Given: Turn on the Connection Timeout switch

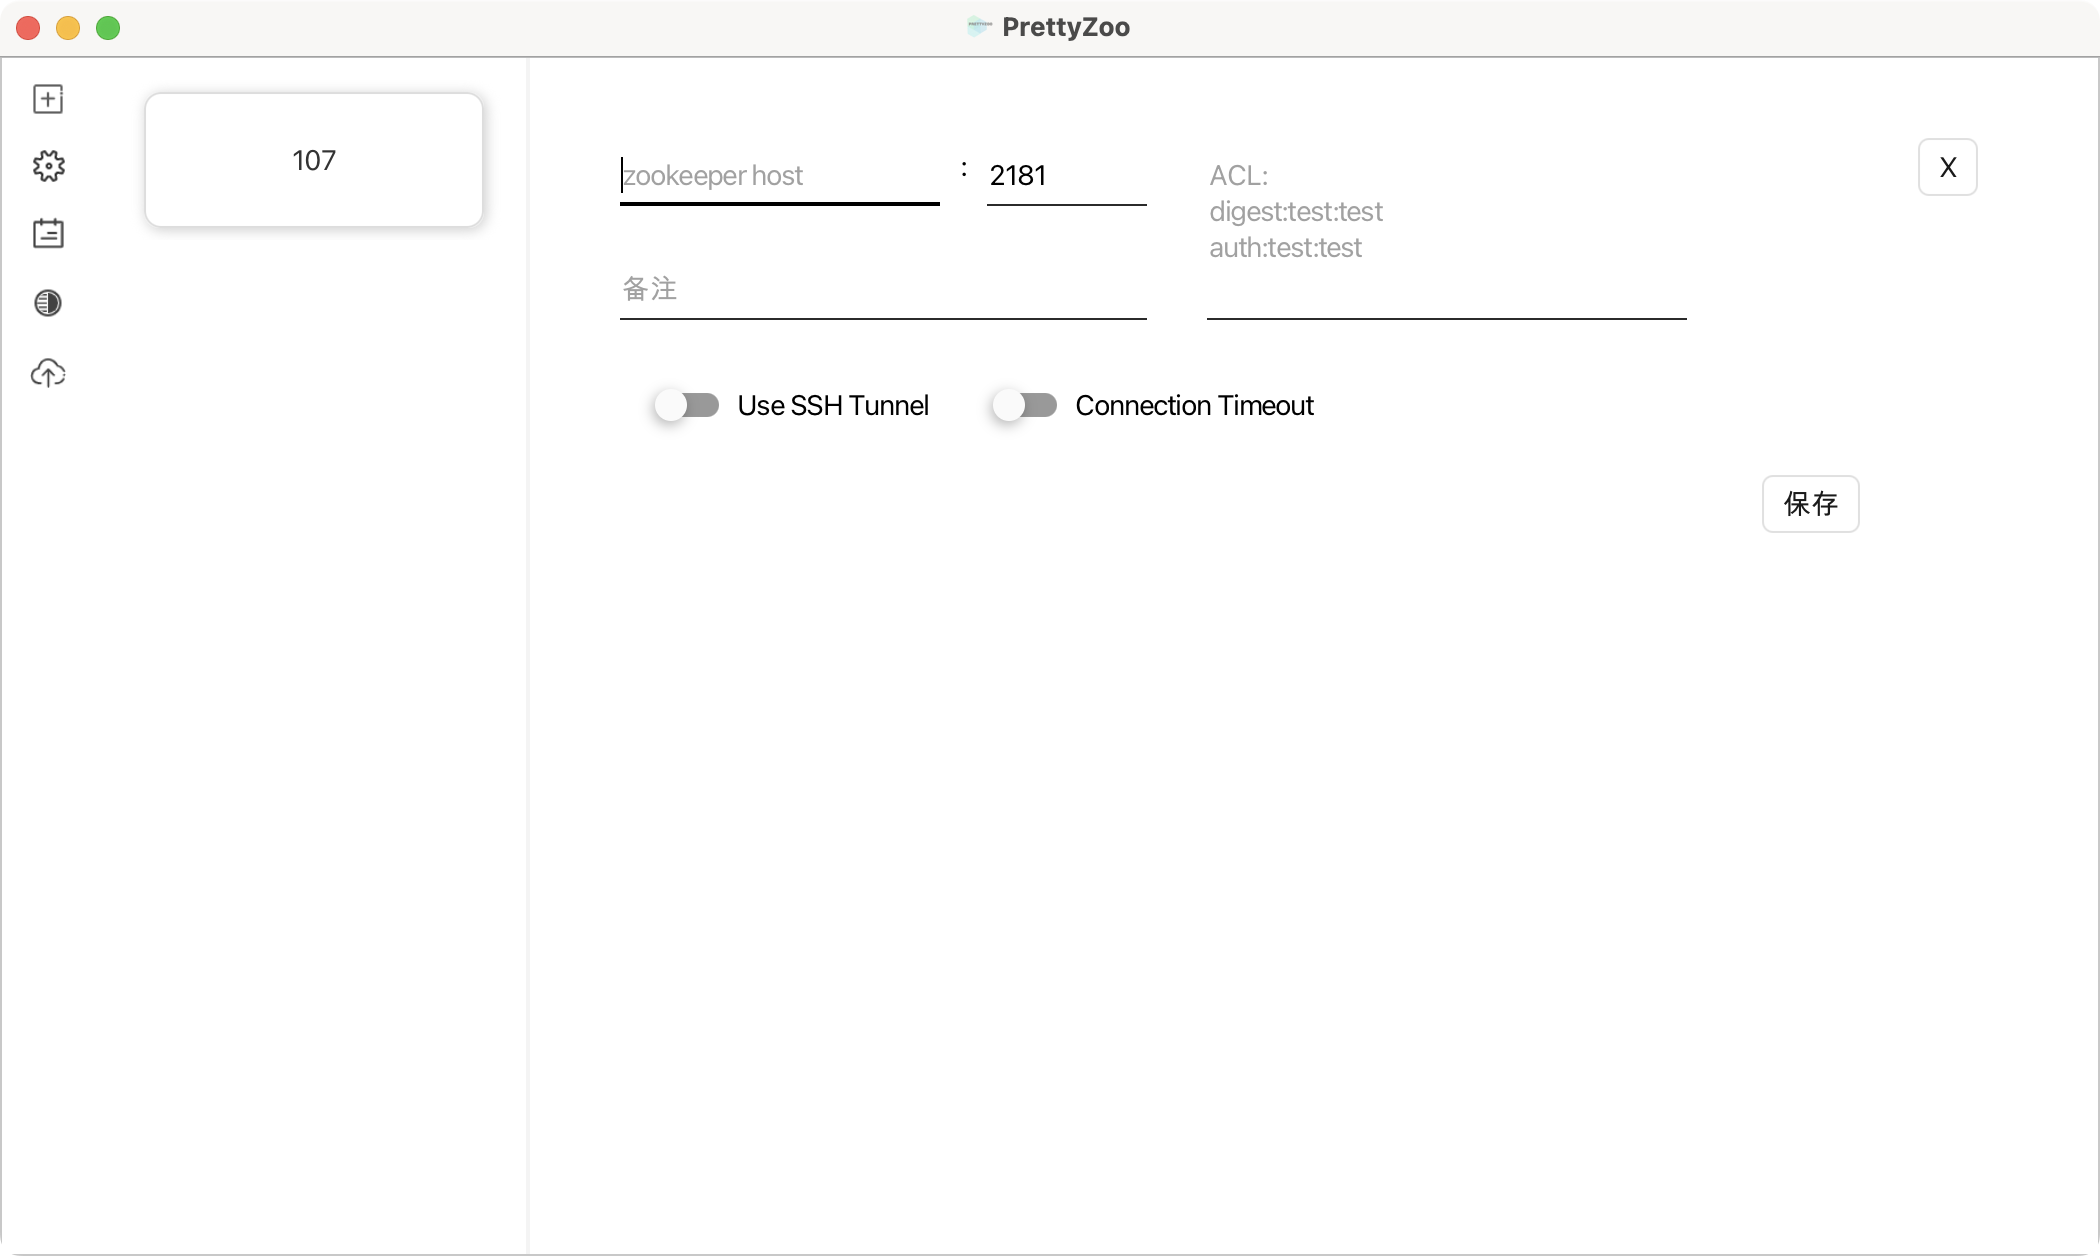Looking at the screenshot, I should 1025,405.
